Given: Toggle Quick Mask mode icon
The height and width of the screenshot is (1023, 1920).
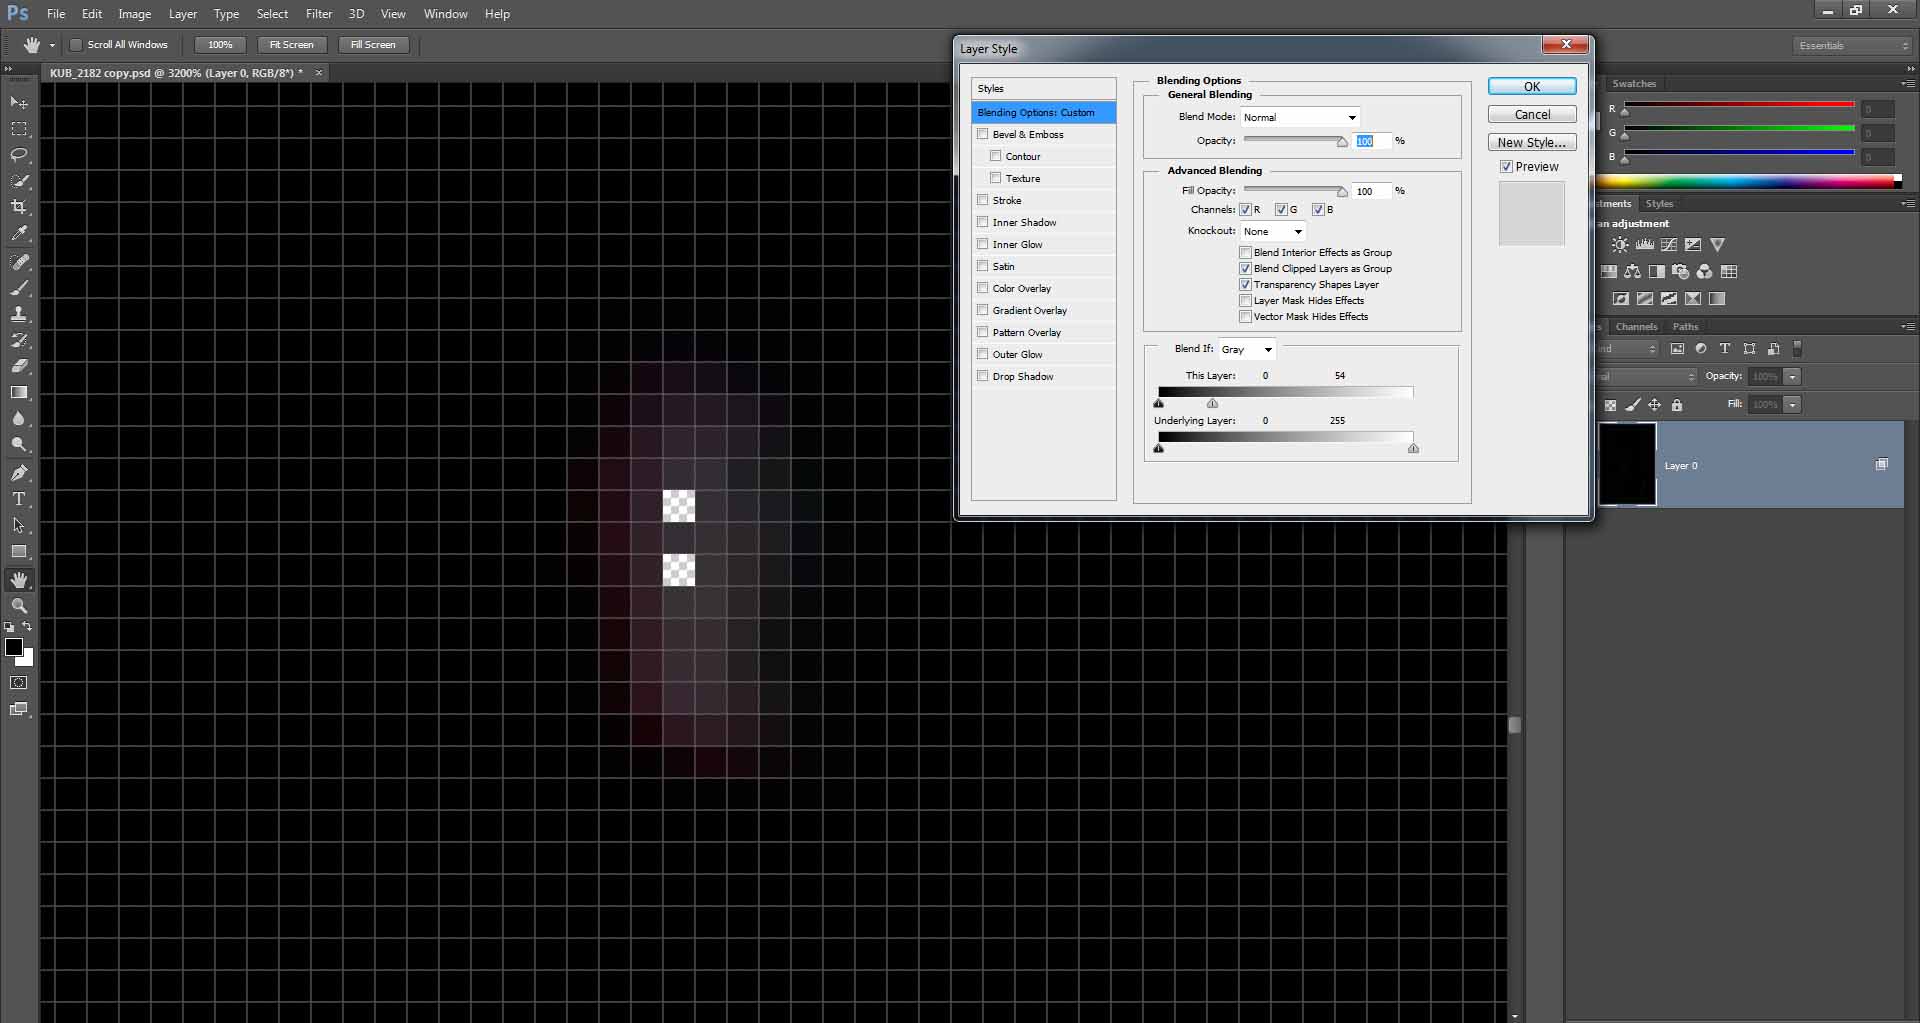Looking at the screenshot, I should 19,683.
